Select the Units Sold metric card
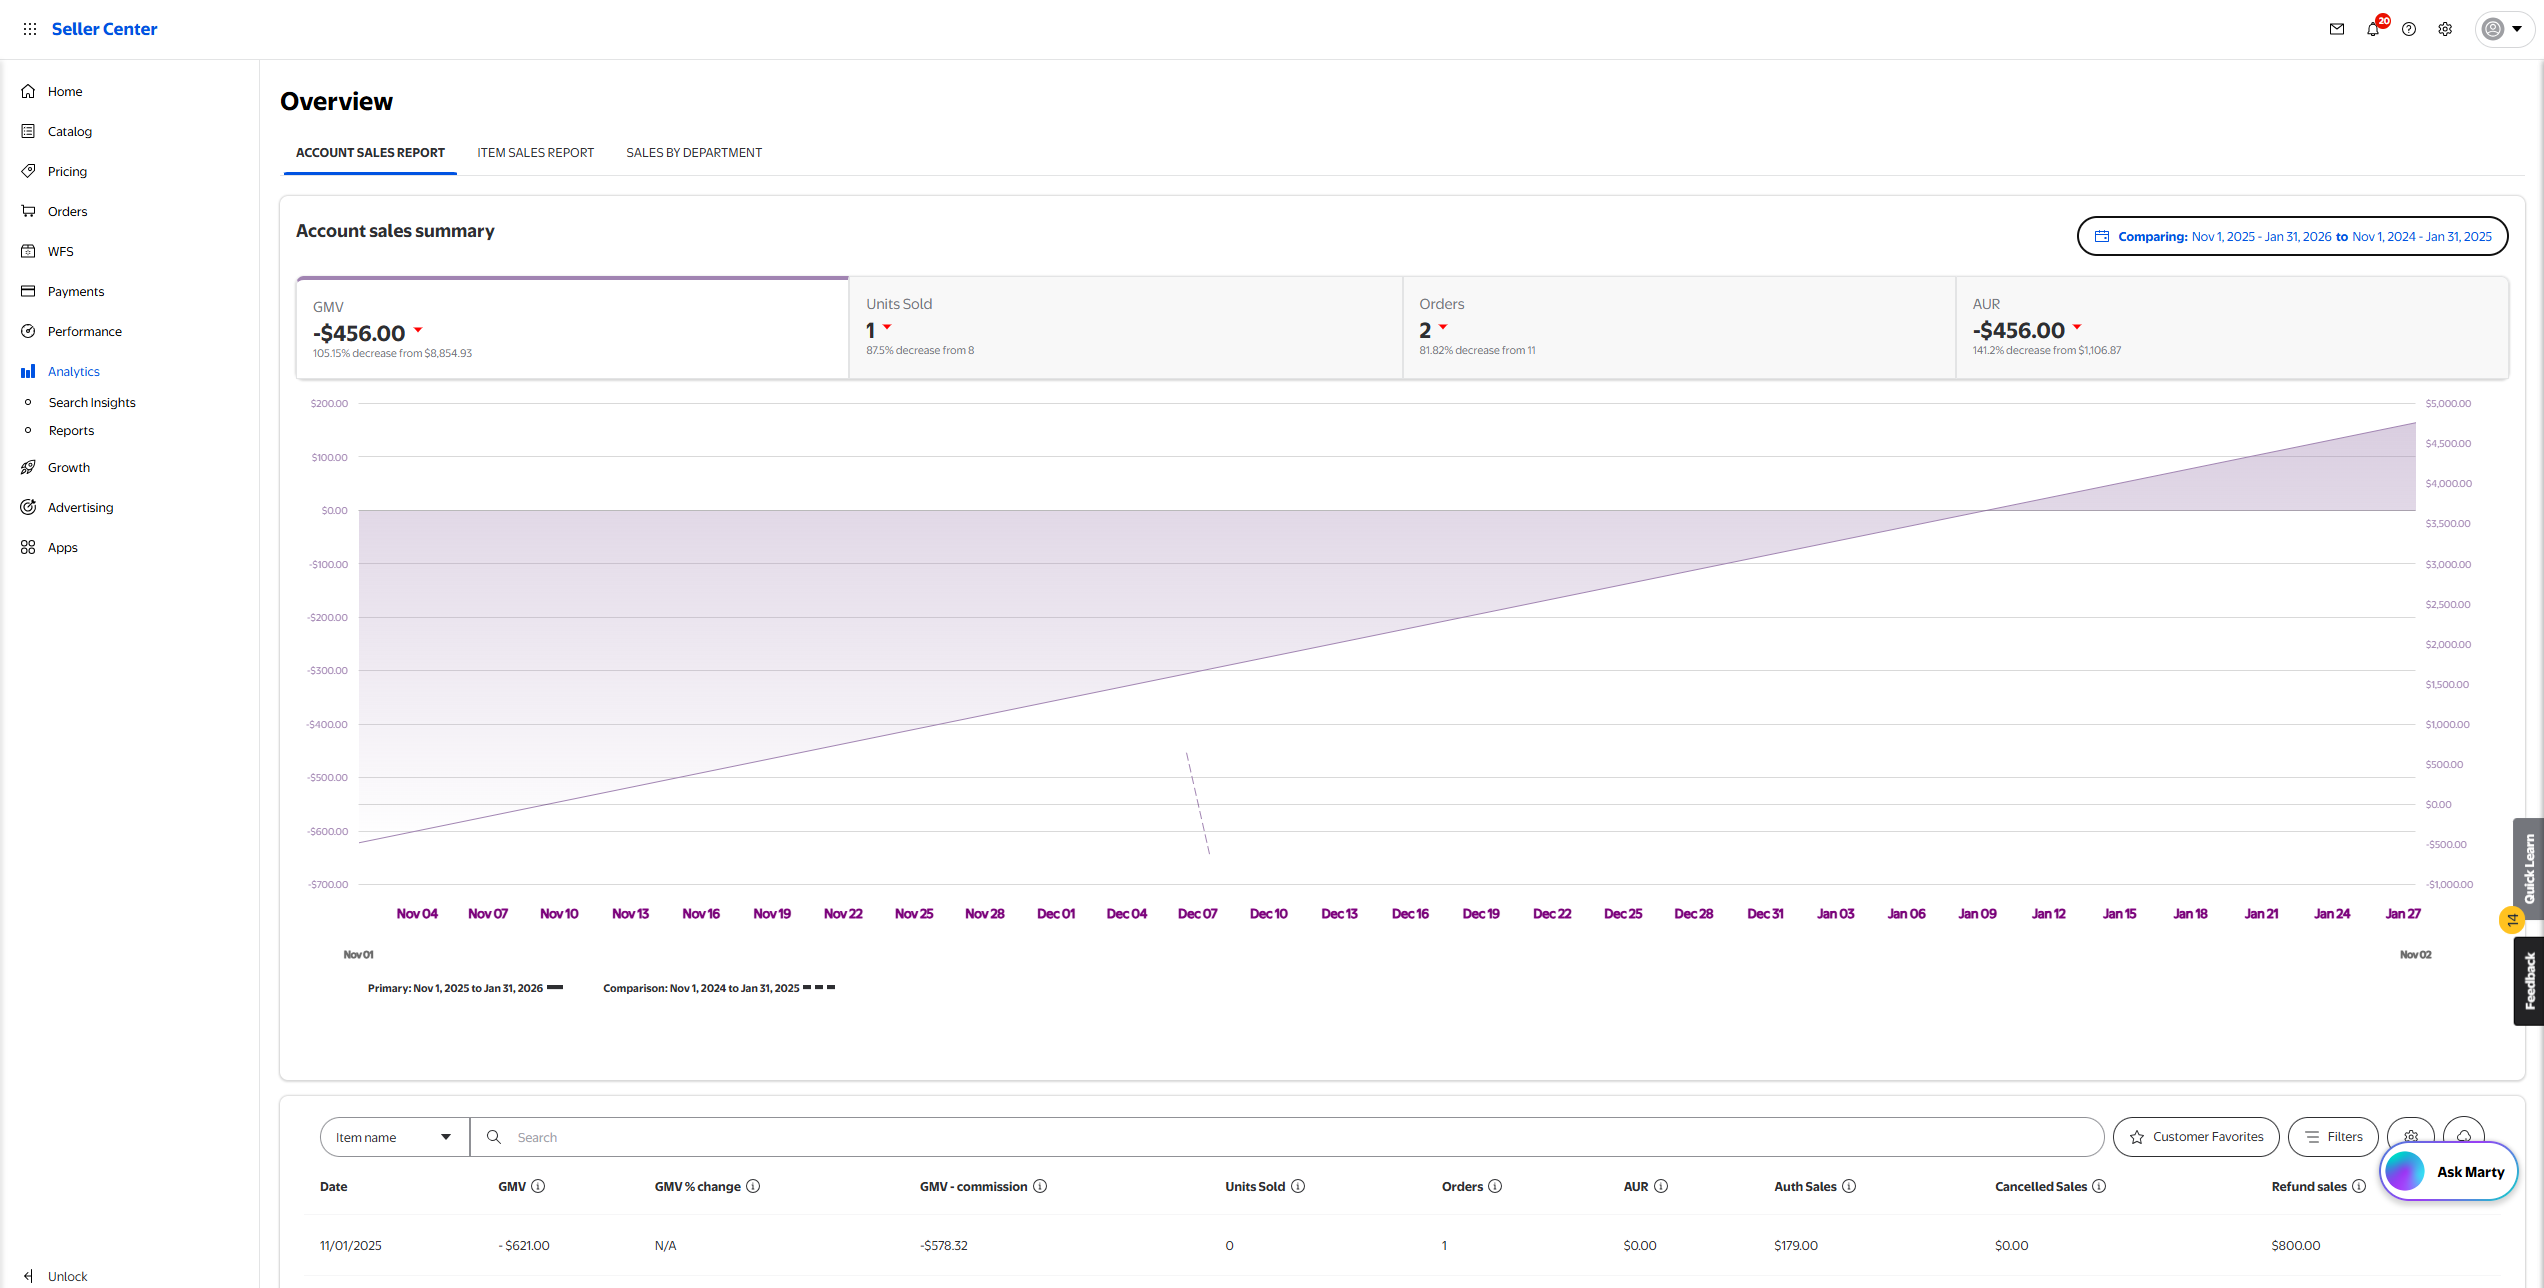This screenshot has width=2544, height=1288. [x=1126, y=328]
